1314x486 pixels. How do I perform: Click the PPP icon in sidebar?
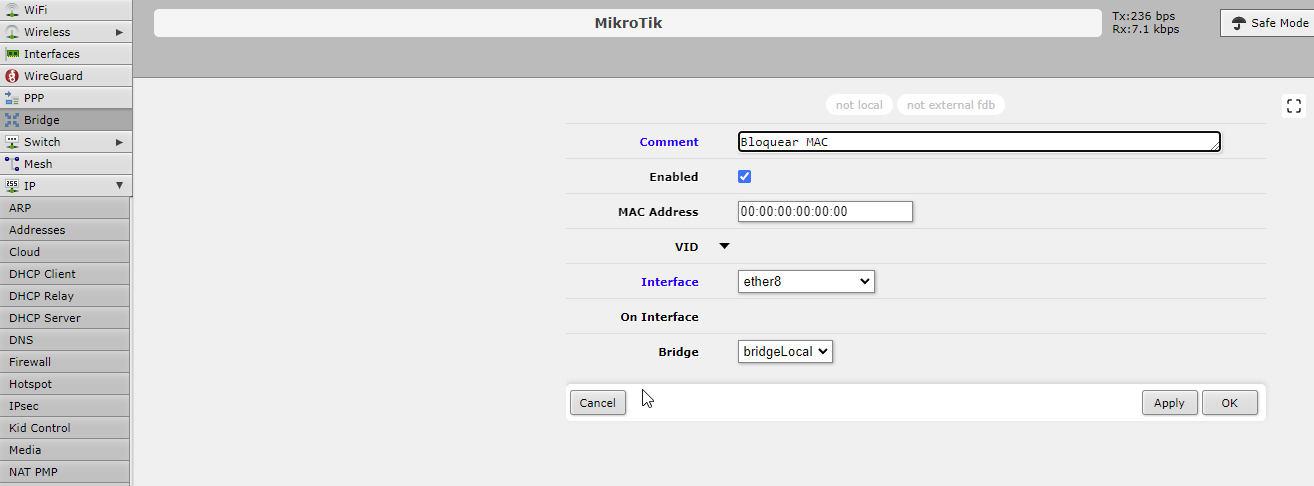tap(12, 98)
